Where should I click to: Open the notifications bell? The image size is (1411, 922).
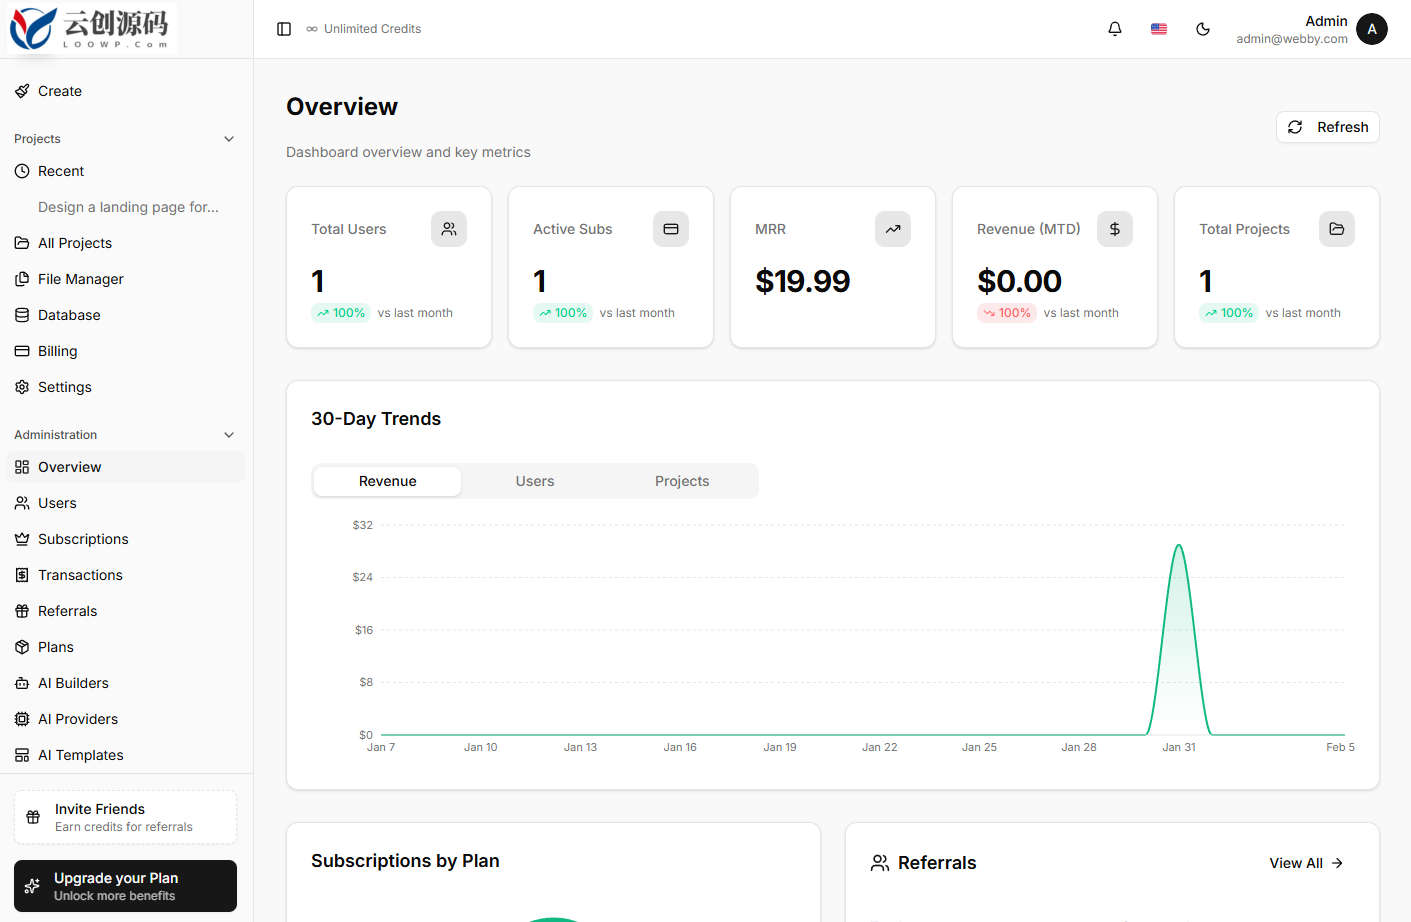point(1115,29)
